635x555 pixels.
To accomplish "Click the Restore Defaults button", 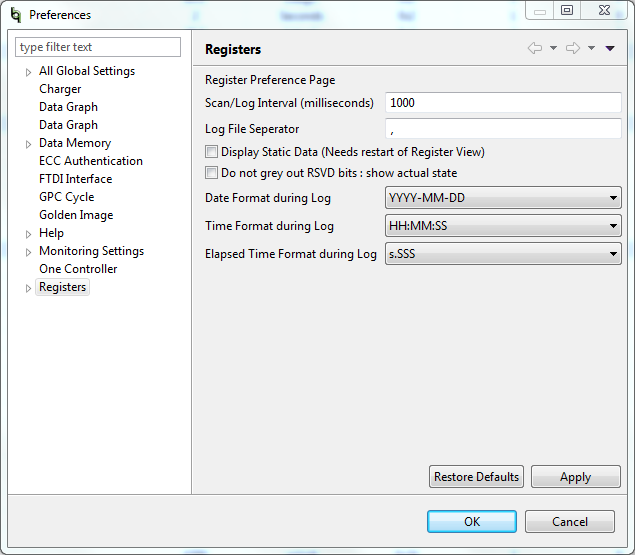I will [x=476, y=477].
